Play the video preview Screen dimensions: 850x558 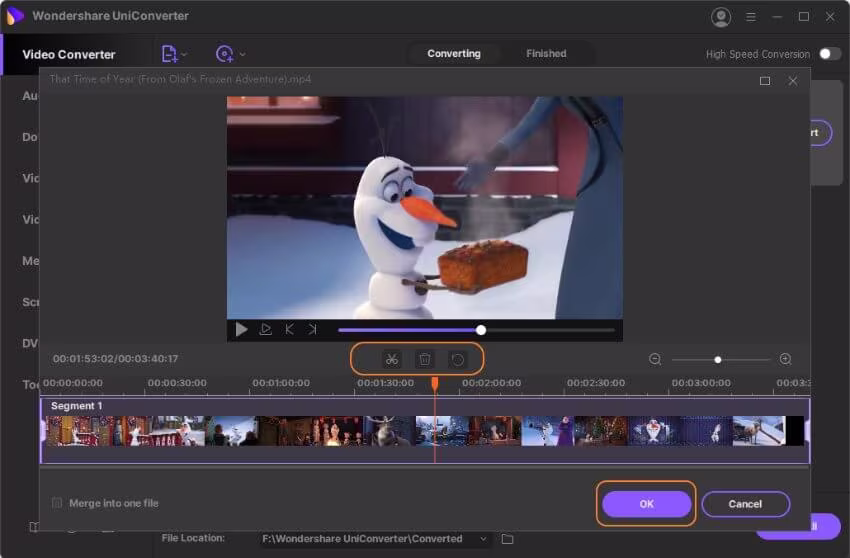coord(241,329)
